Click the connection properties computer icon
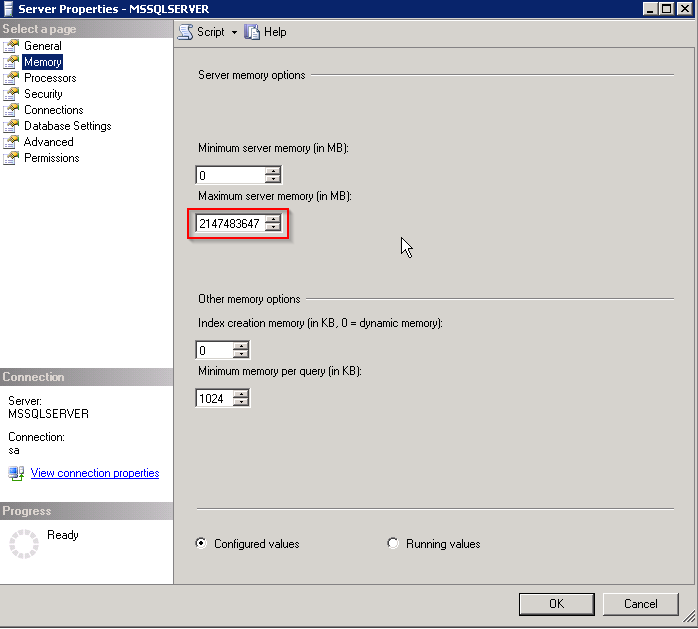Image resolution: width=698 pixels, height=629 pixels. [16, 473]
